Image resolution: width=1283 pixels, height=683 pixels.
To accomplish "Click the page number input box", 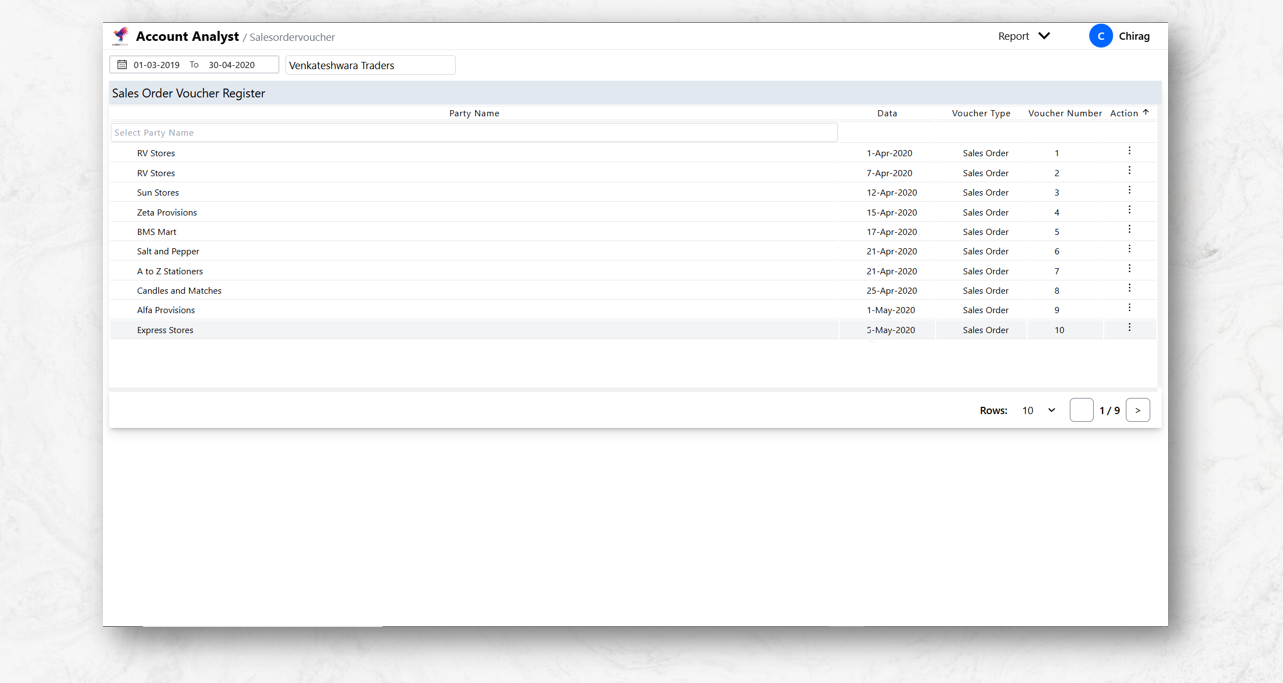I will coord(1081,410).
